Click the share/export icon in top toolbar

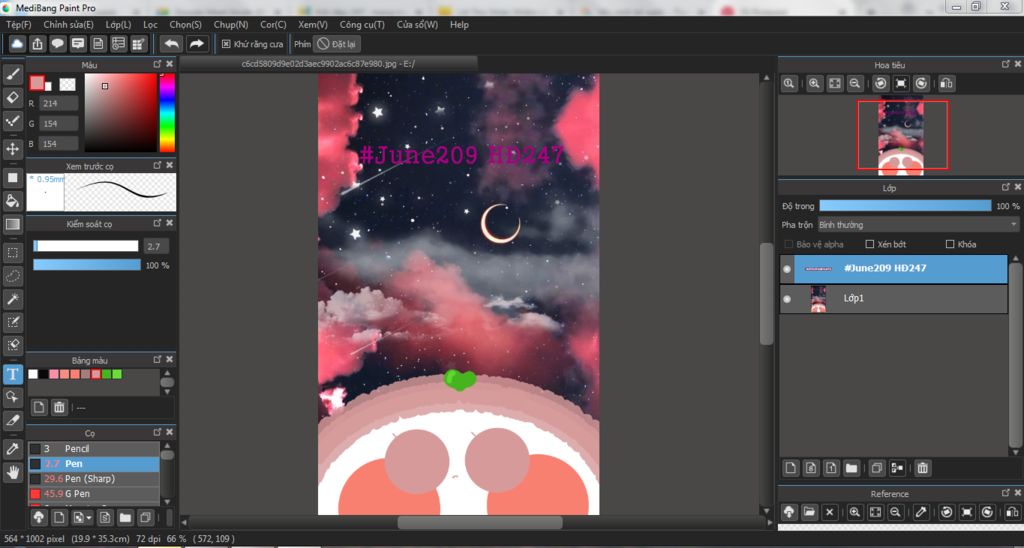coord(37,44)
